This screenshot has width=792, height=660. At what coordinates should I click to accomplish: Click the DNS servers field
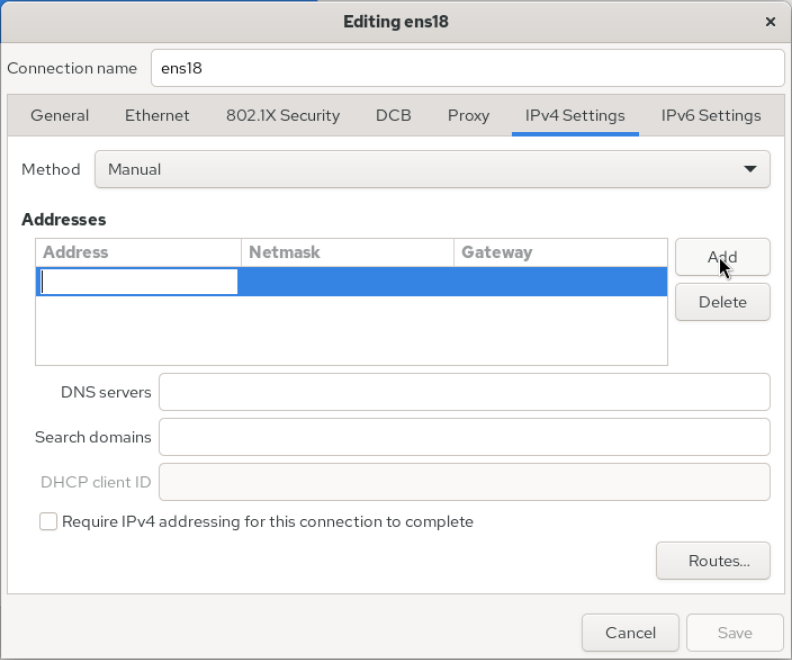tap(464, 392)
